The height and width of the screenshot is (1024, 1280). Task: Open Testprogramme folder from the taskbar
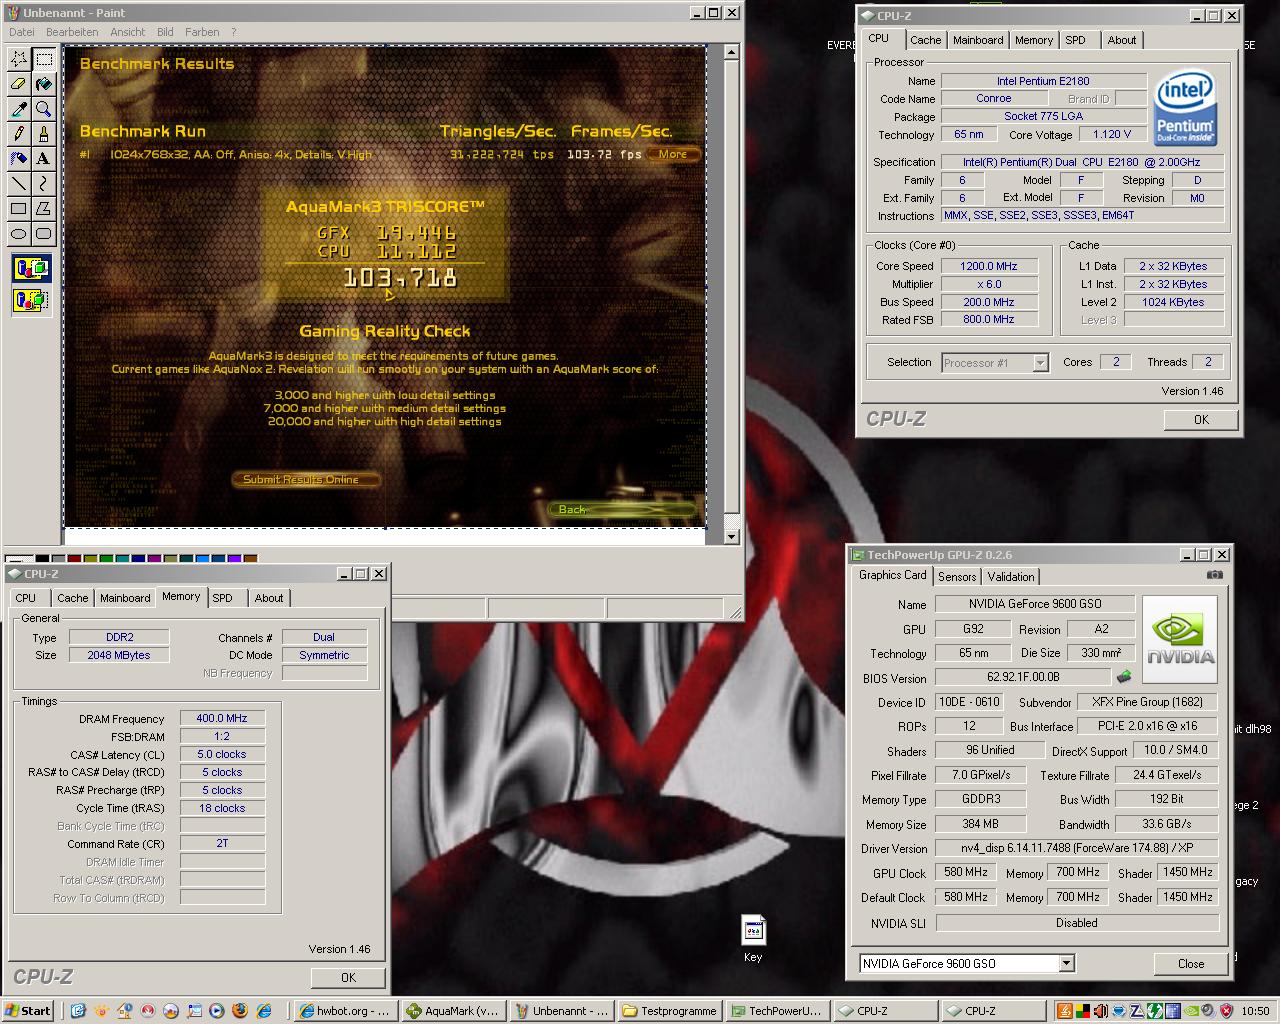670,1011
